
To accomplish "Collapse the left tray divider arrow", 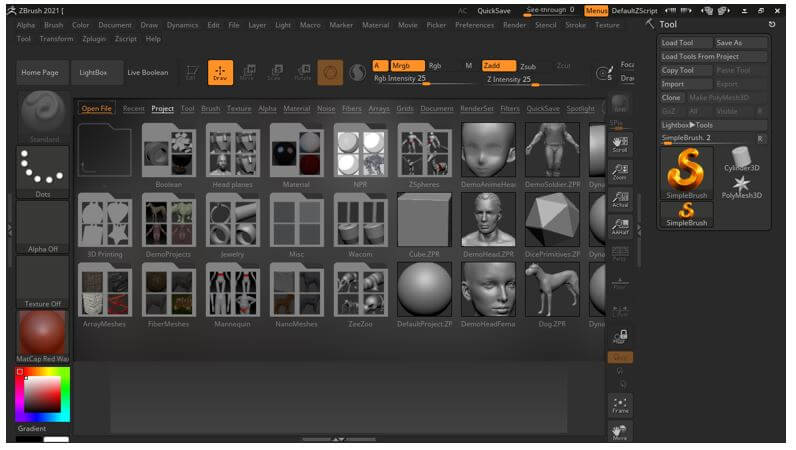I will (x=10, y=230).
